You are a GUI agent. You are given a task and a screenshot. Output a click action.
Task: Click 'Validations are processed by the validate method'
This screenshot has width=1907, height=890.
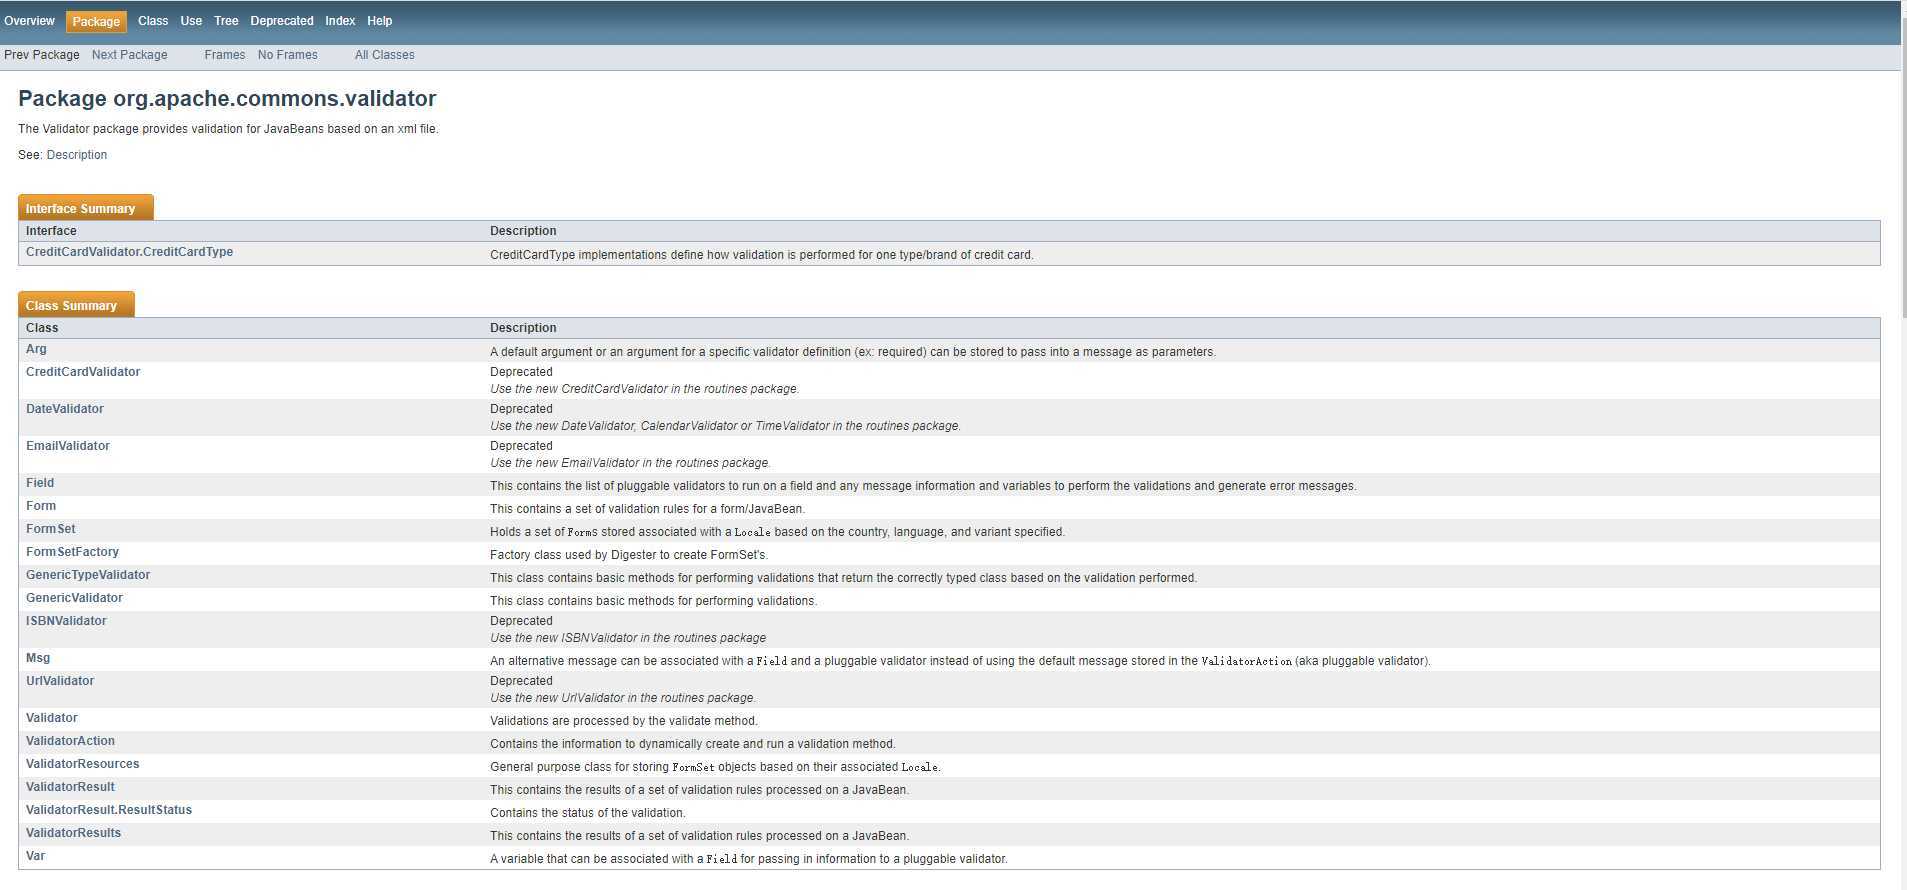click(x=624, y=721)
